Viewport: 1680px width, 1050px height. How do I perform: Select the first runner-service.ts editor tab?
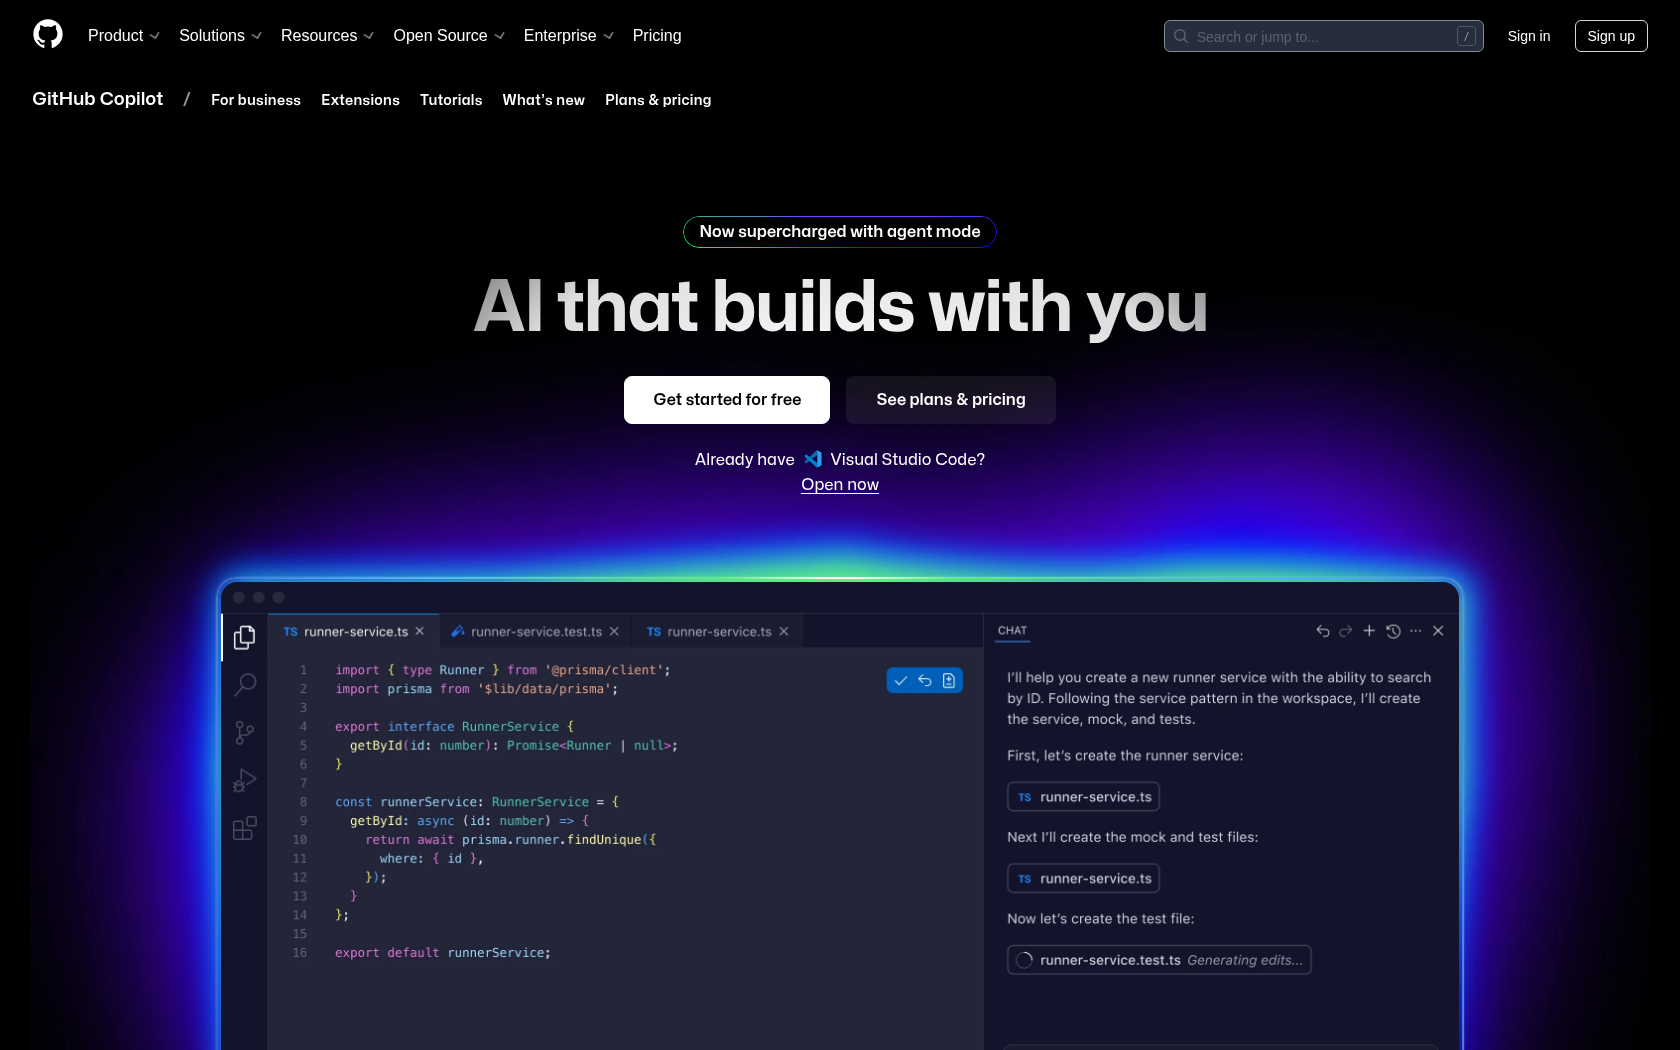tap(354, 632)
